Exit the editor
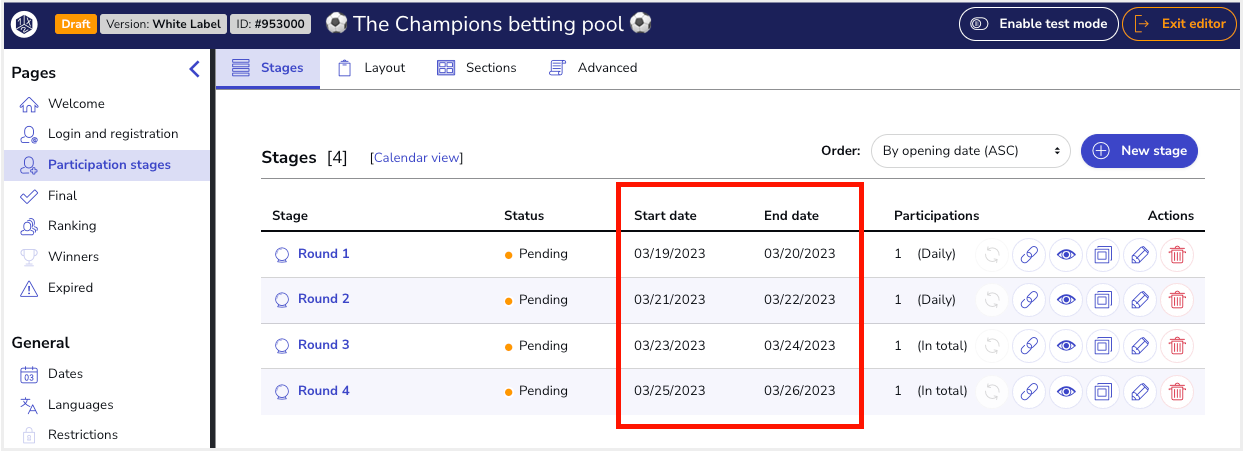 click(x=1180, y=24)
